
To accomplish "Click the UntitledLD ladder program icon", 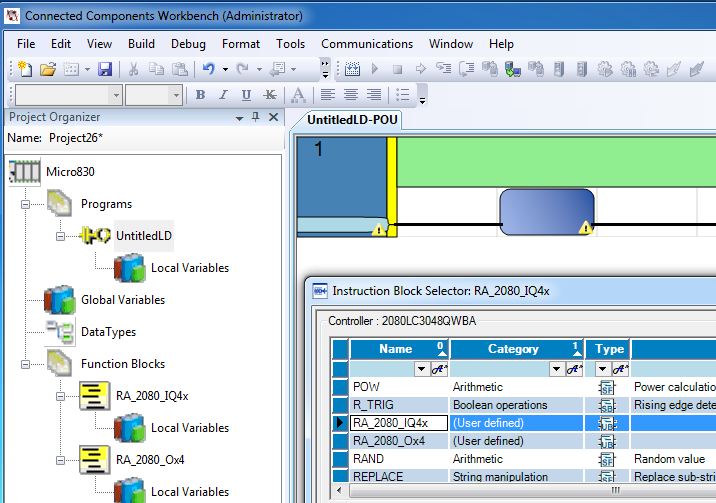I will (95, 236).
